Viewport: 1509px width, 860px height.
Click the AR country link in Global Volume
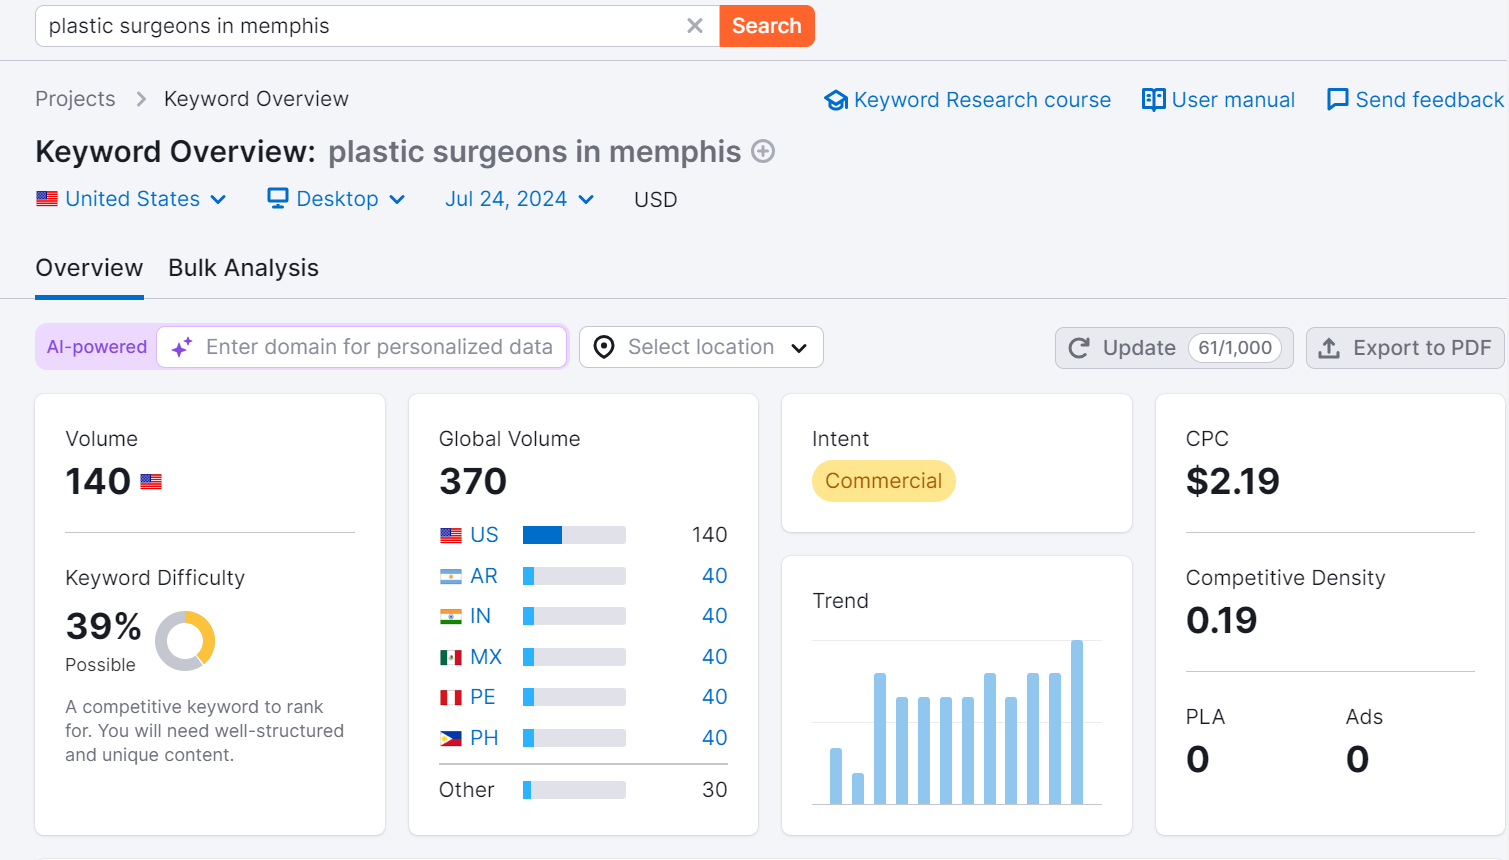pos(483,576)
